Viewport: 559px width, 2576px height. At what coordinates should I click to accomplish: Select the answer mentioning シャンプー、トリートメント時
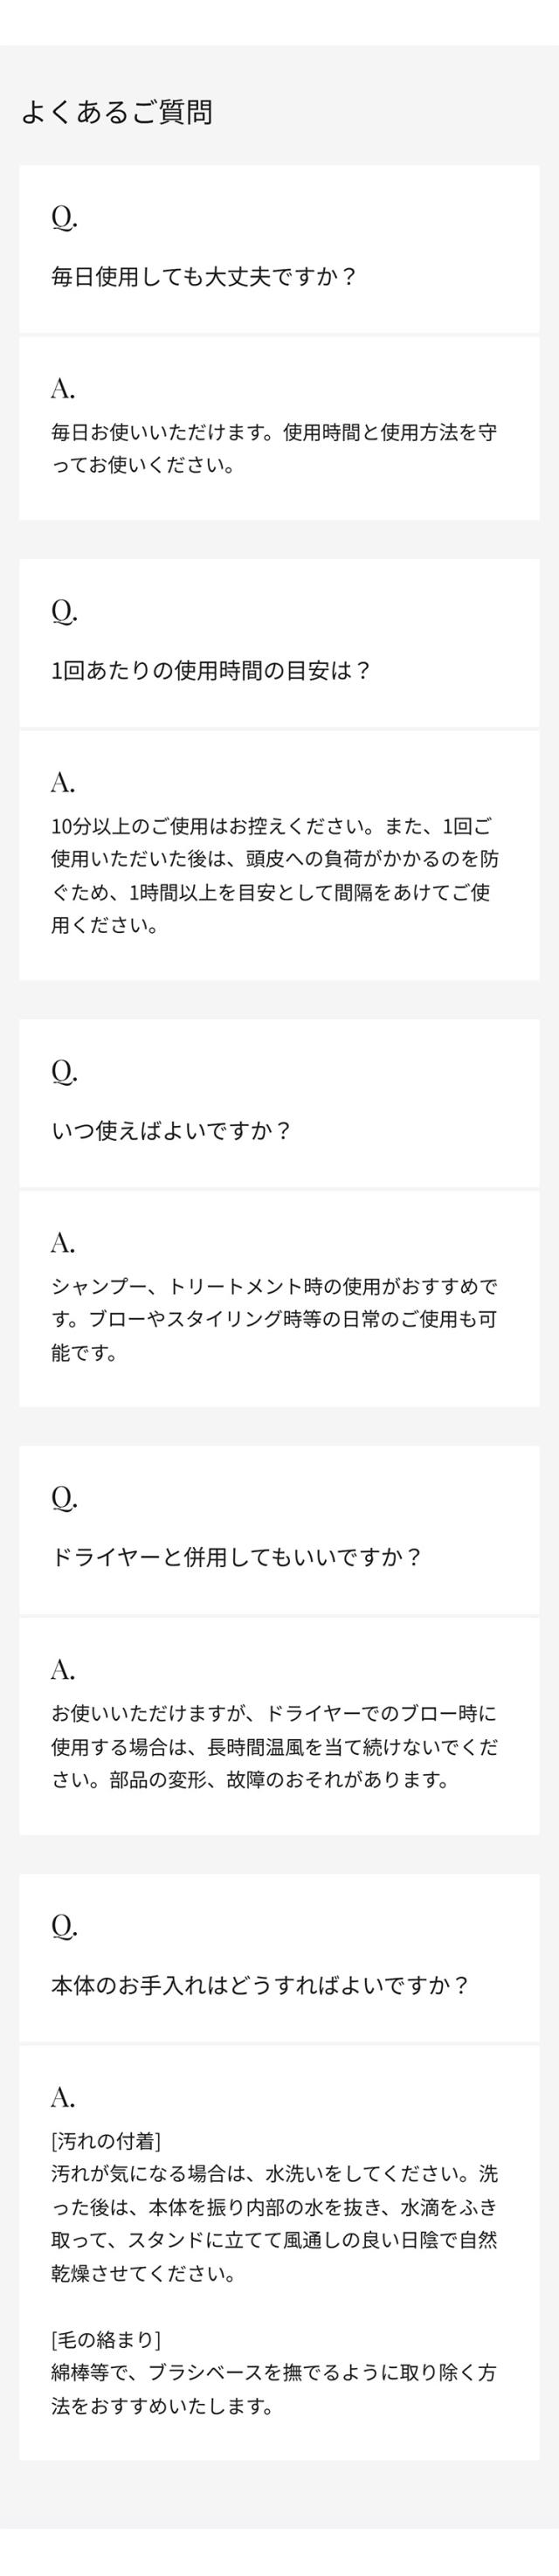[274, 1319]
